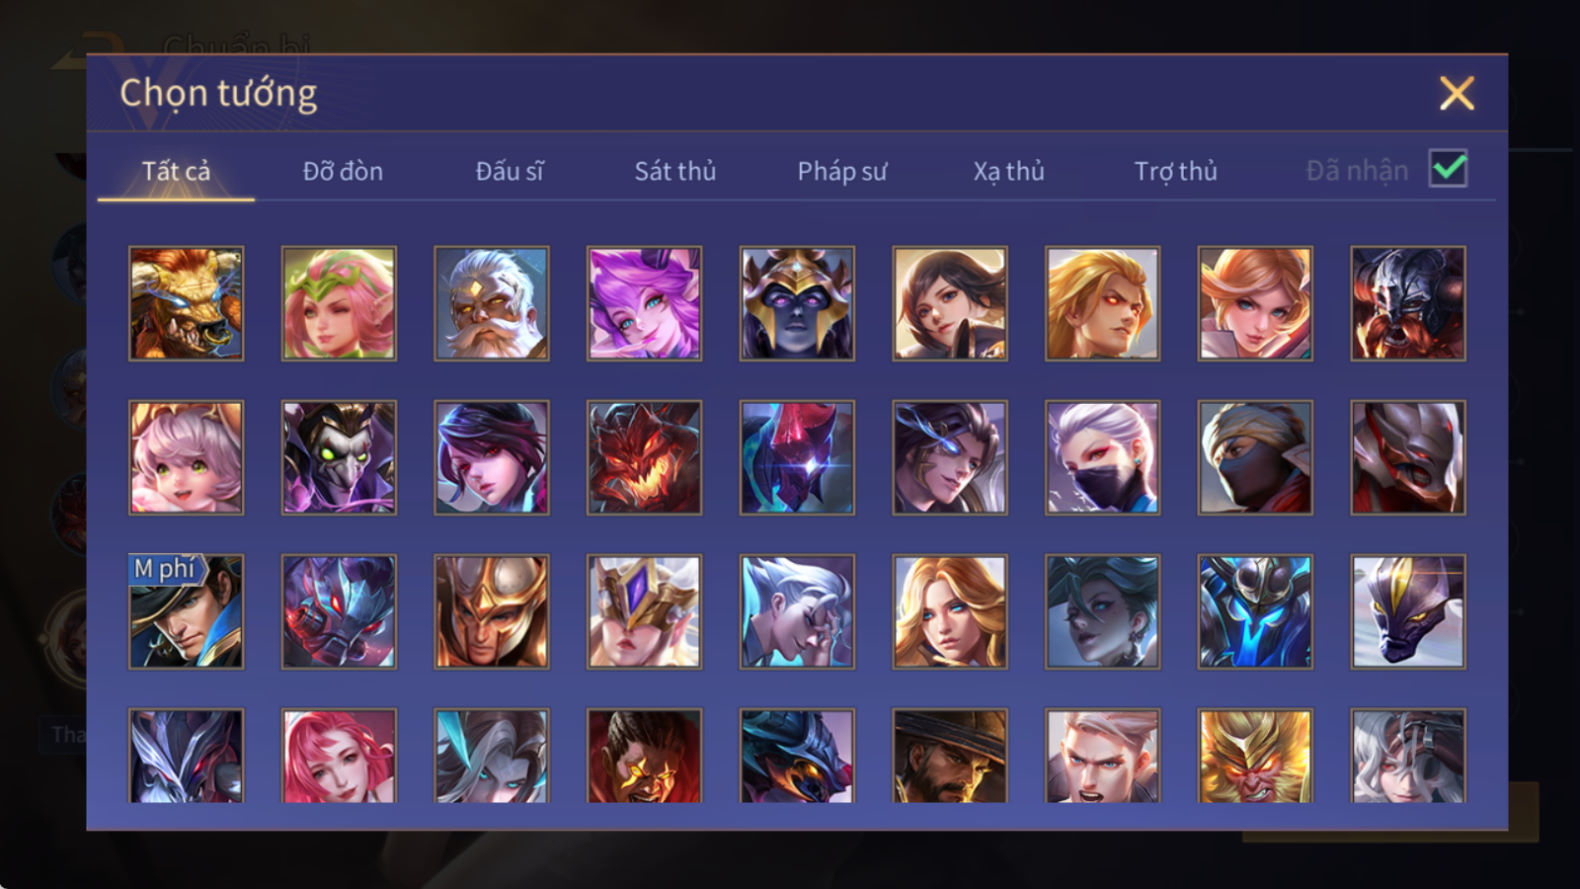1580x889 pixels.
Task: Switch to the 'Đỡ đòn' tab
Action: tap(343, 171)
